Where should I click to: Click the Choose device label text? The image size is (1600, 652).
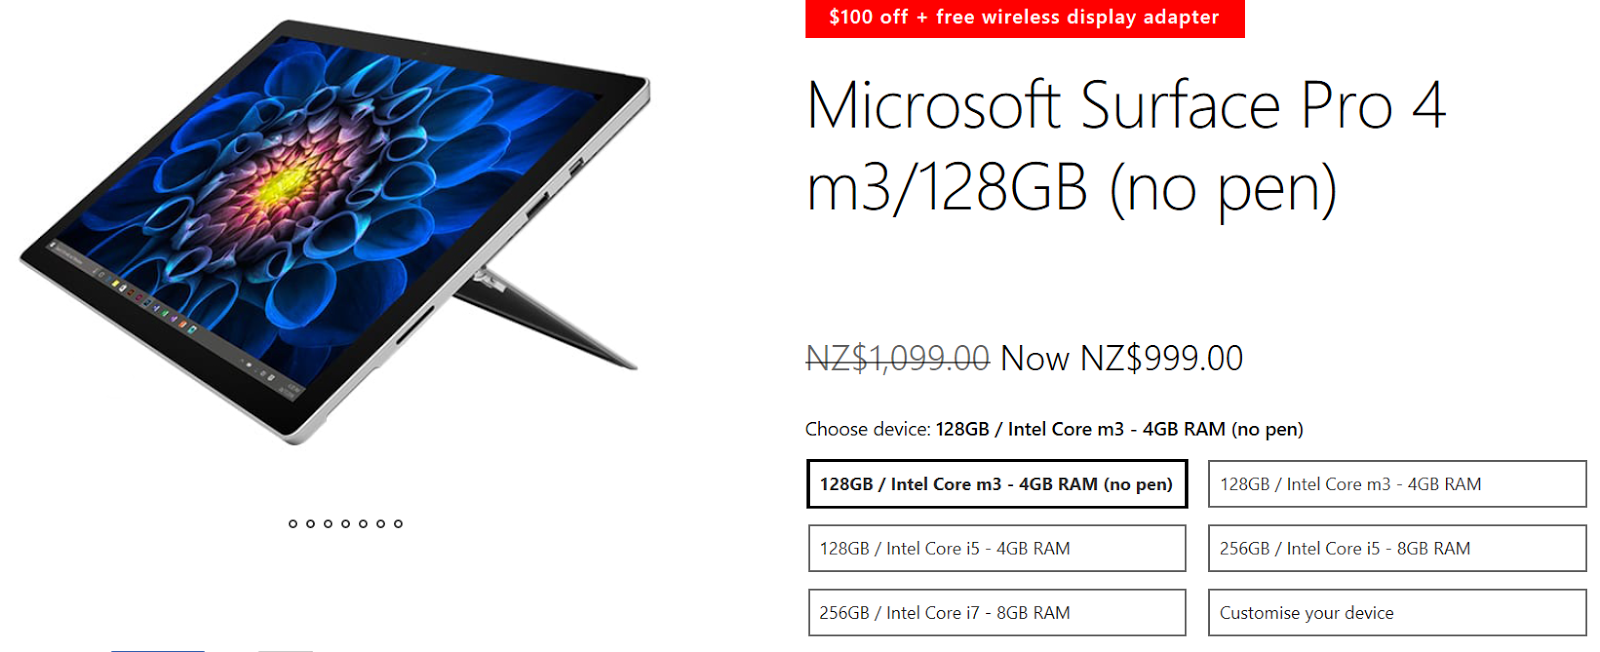(867, 429)
